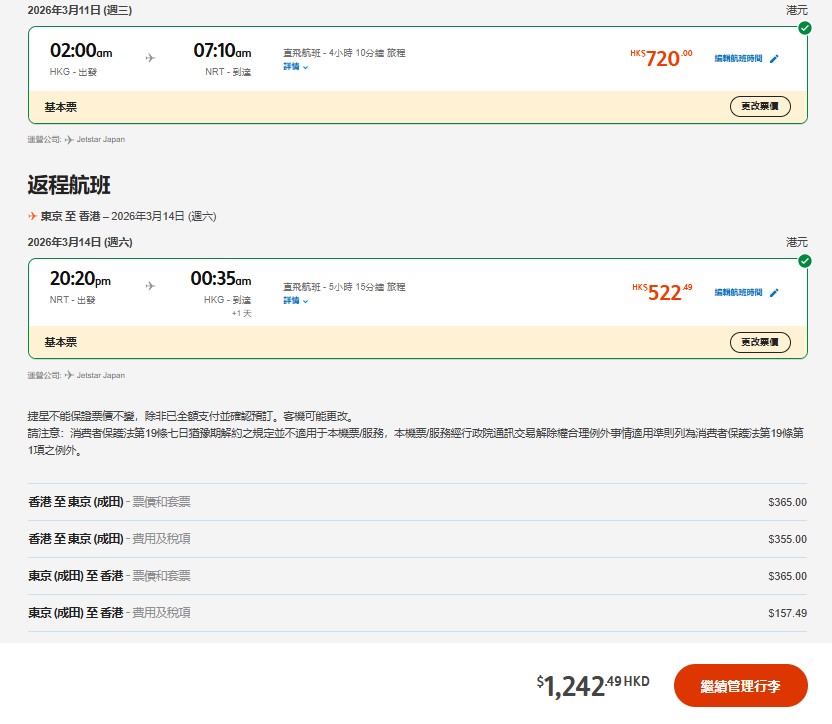Click 更改票價 on the outbound flight
832x724 pixels.
click(x=760, y=106)
